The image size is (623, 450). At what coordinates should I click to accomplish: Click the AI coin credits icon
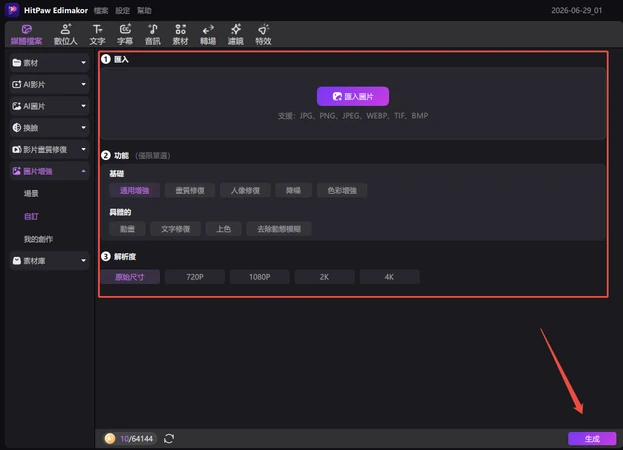pyautogui.click(x=110, y=438)
